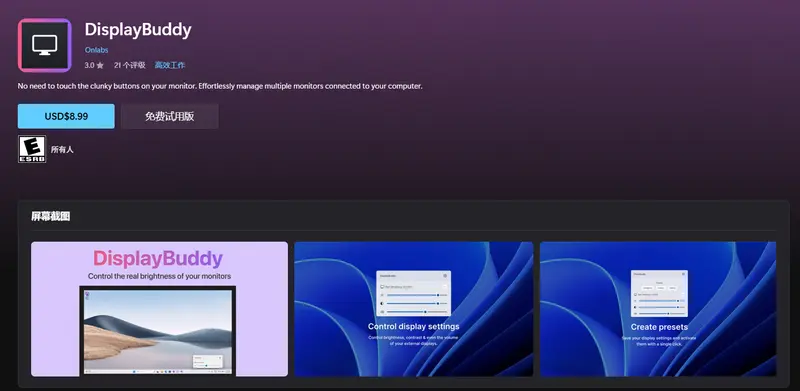Click the 'No need to touch' description text

[x=220, y=86]
